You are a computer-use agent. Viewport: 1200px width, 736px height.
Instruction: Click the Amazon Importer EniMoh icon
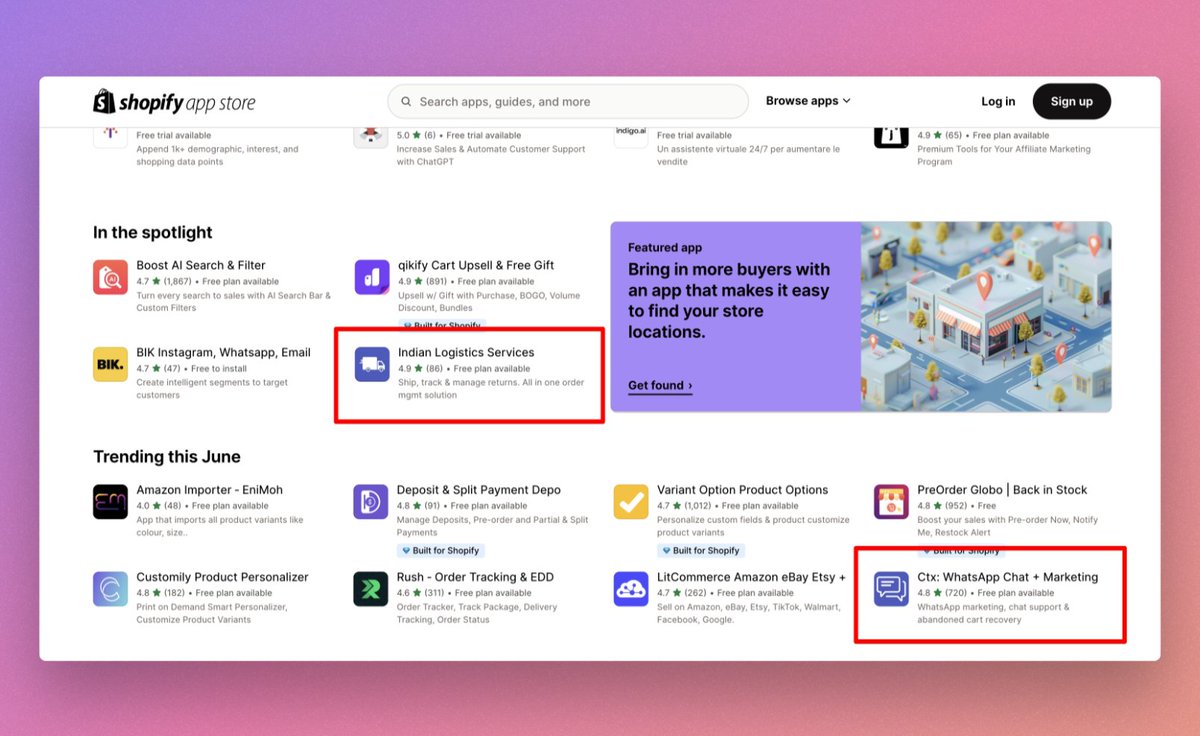110,502
